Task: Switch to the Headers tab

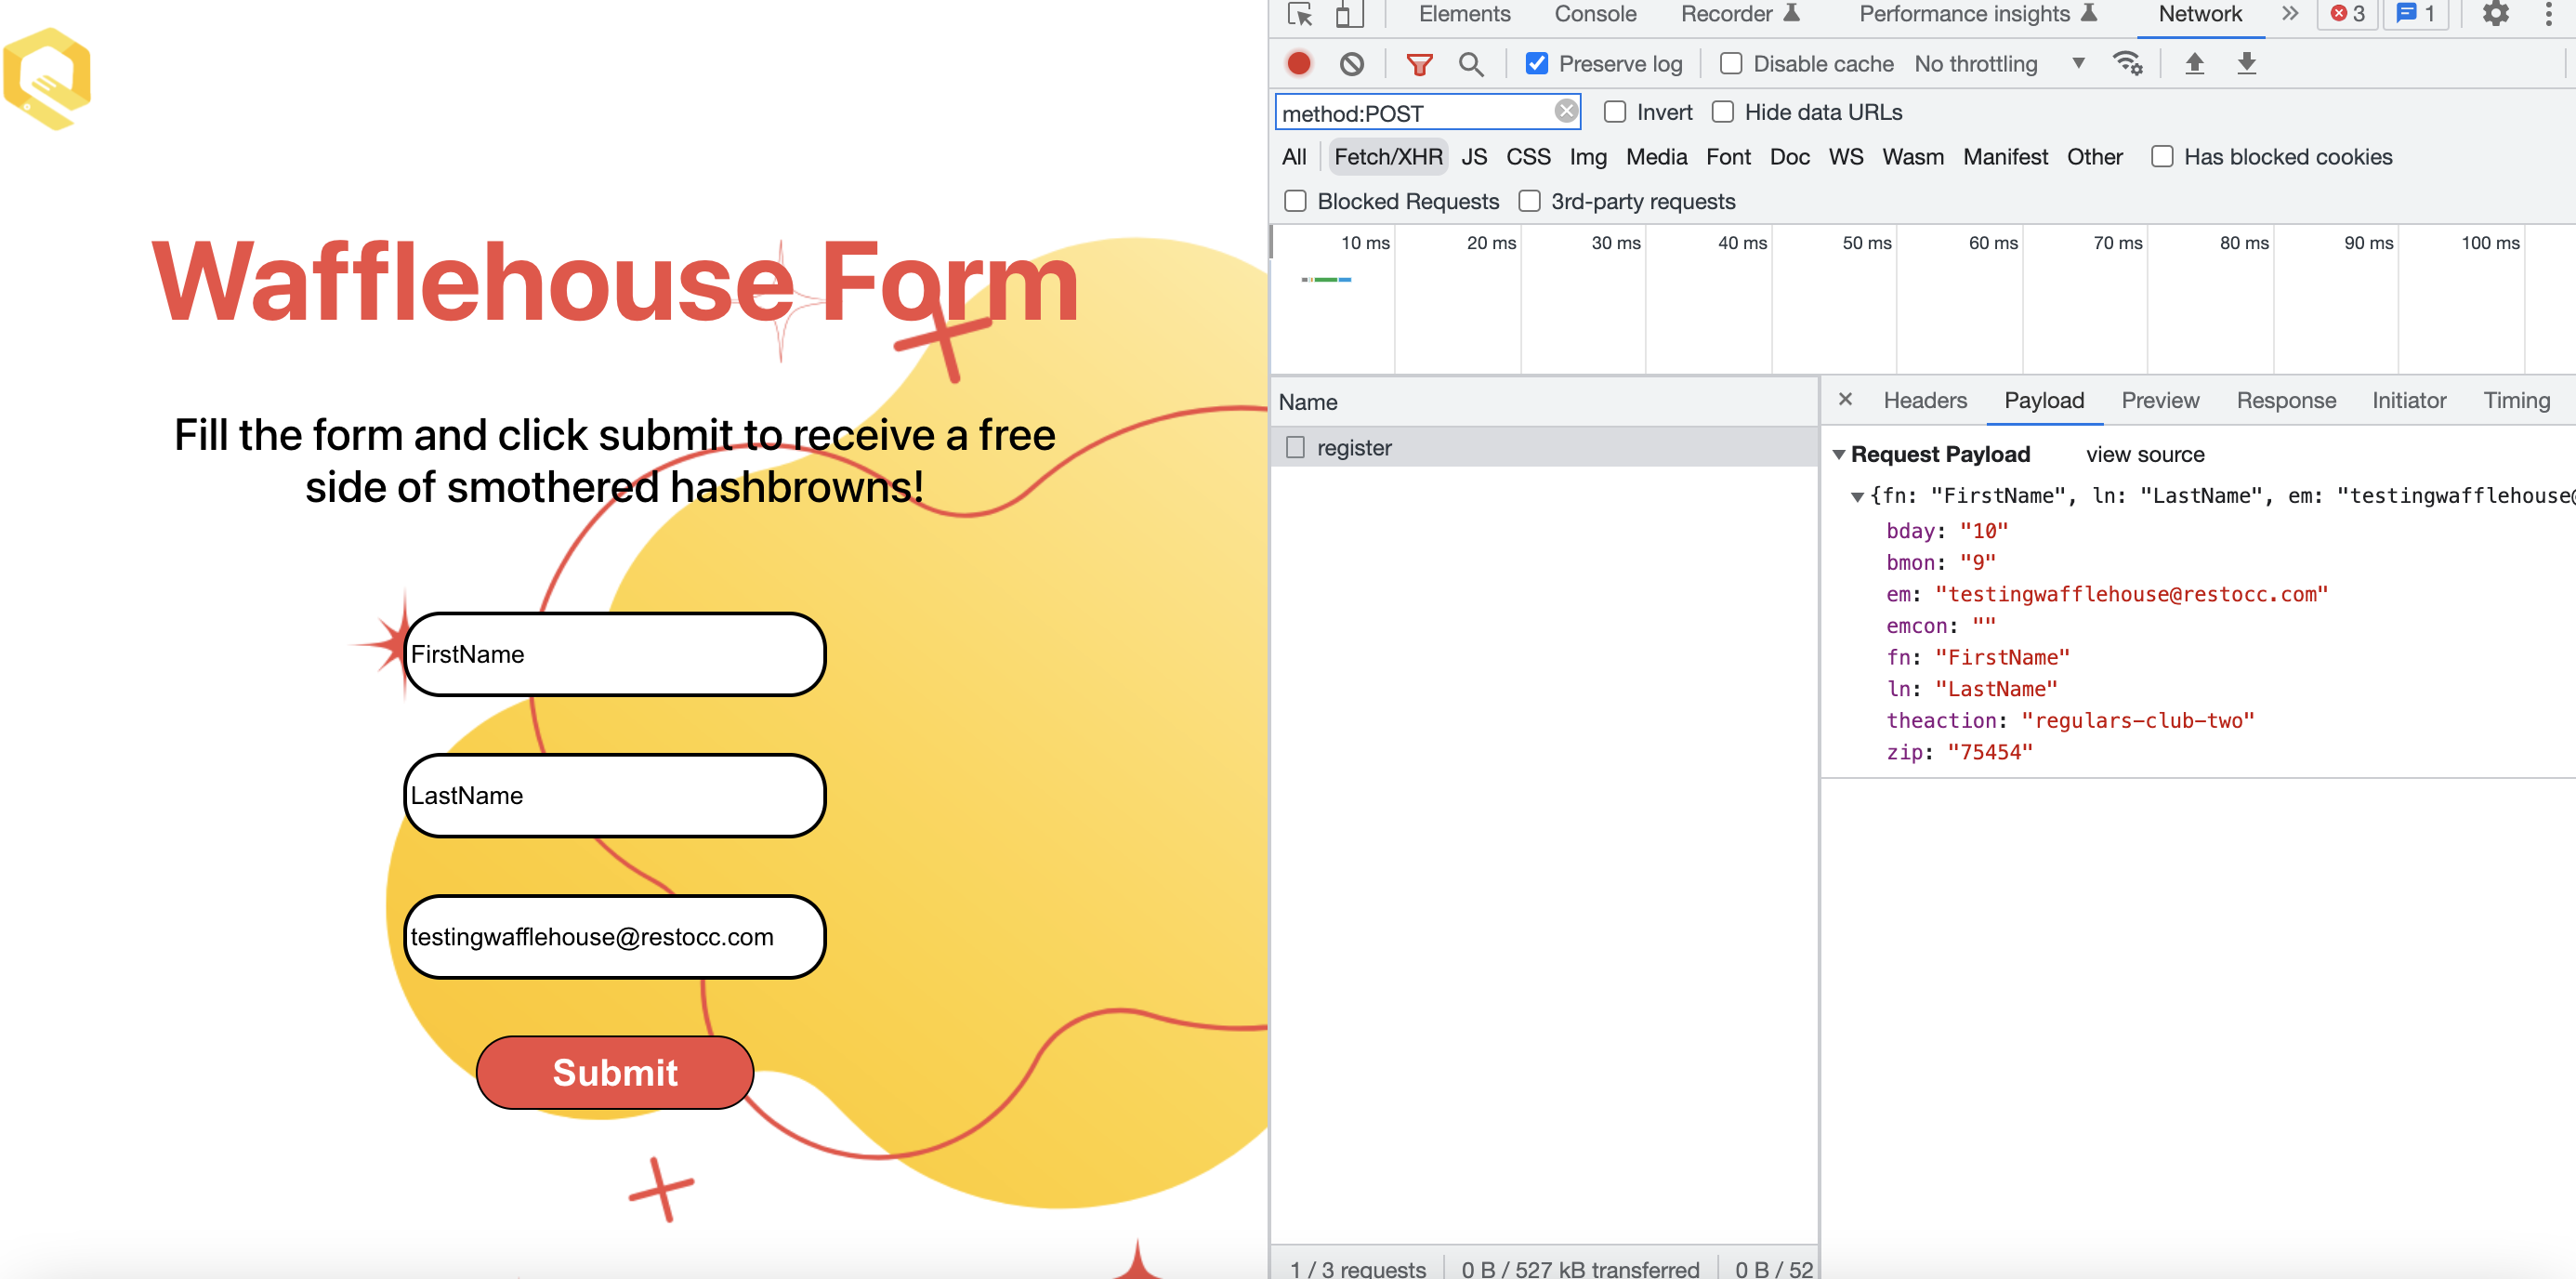Action: click(x=1925, y=401)
